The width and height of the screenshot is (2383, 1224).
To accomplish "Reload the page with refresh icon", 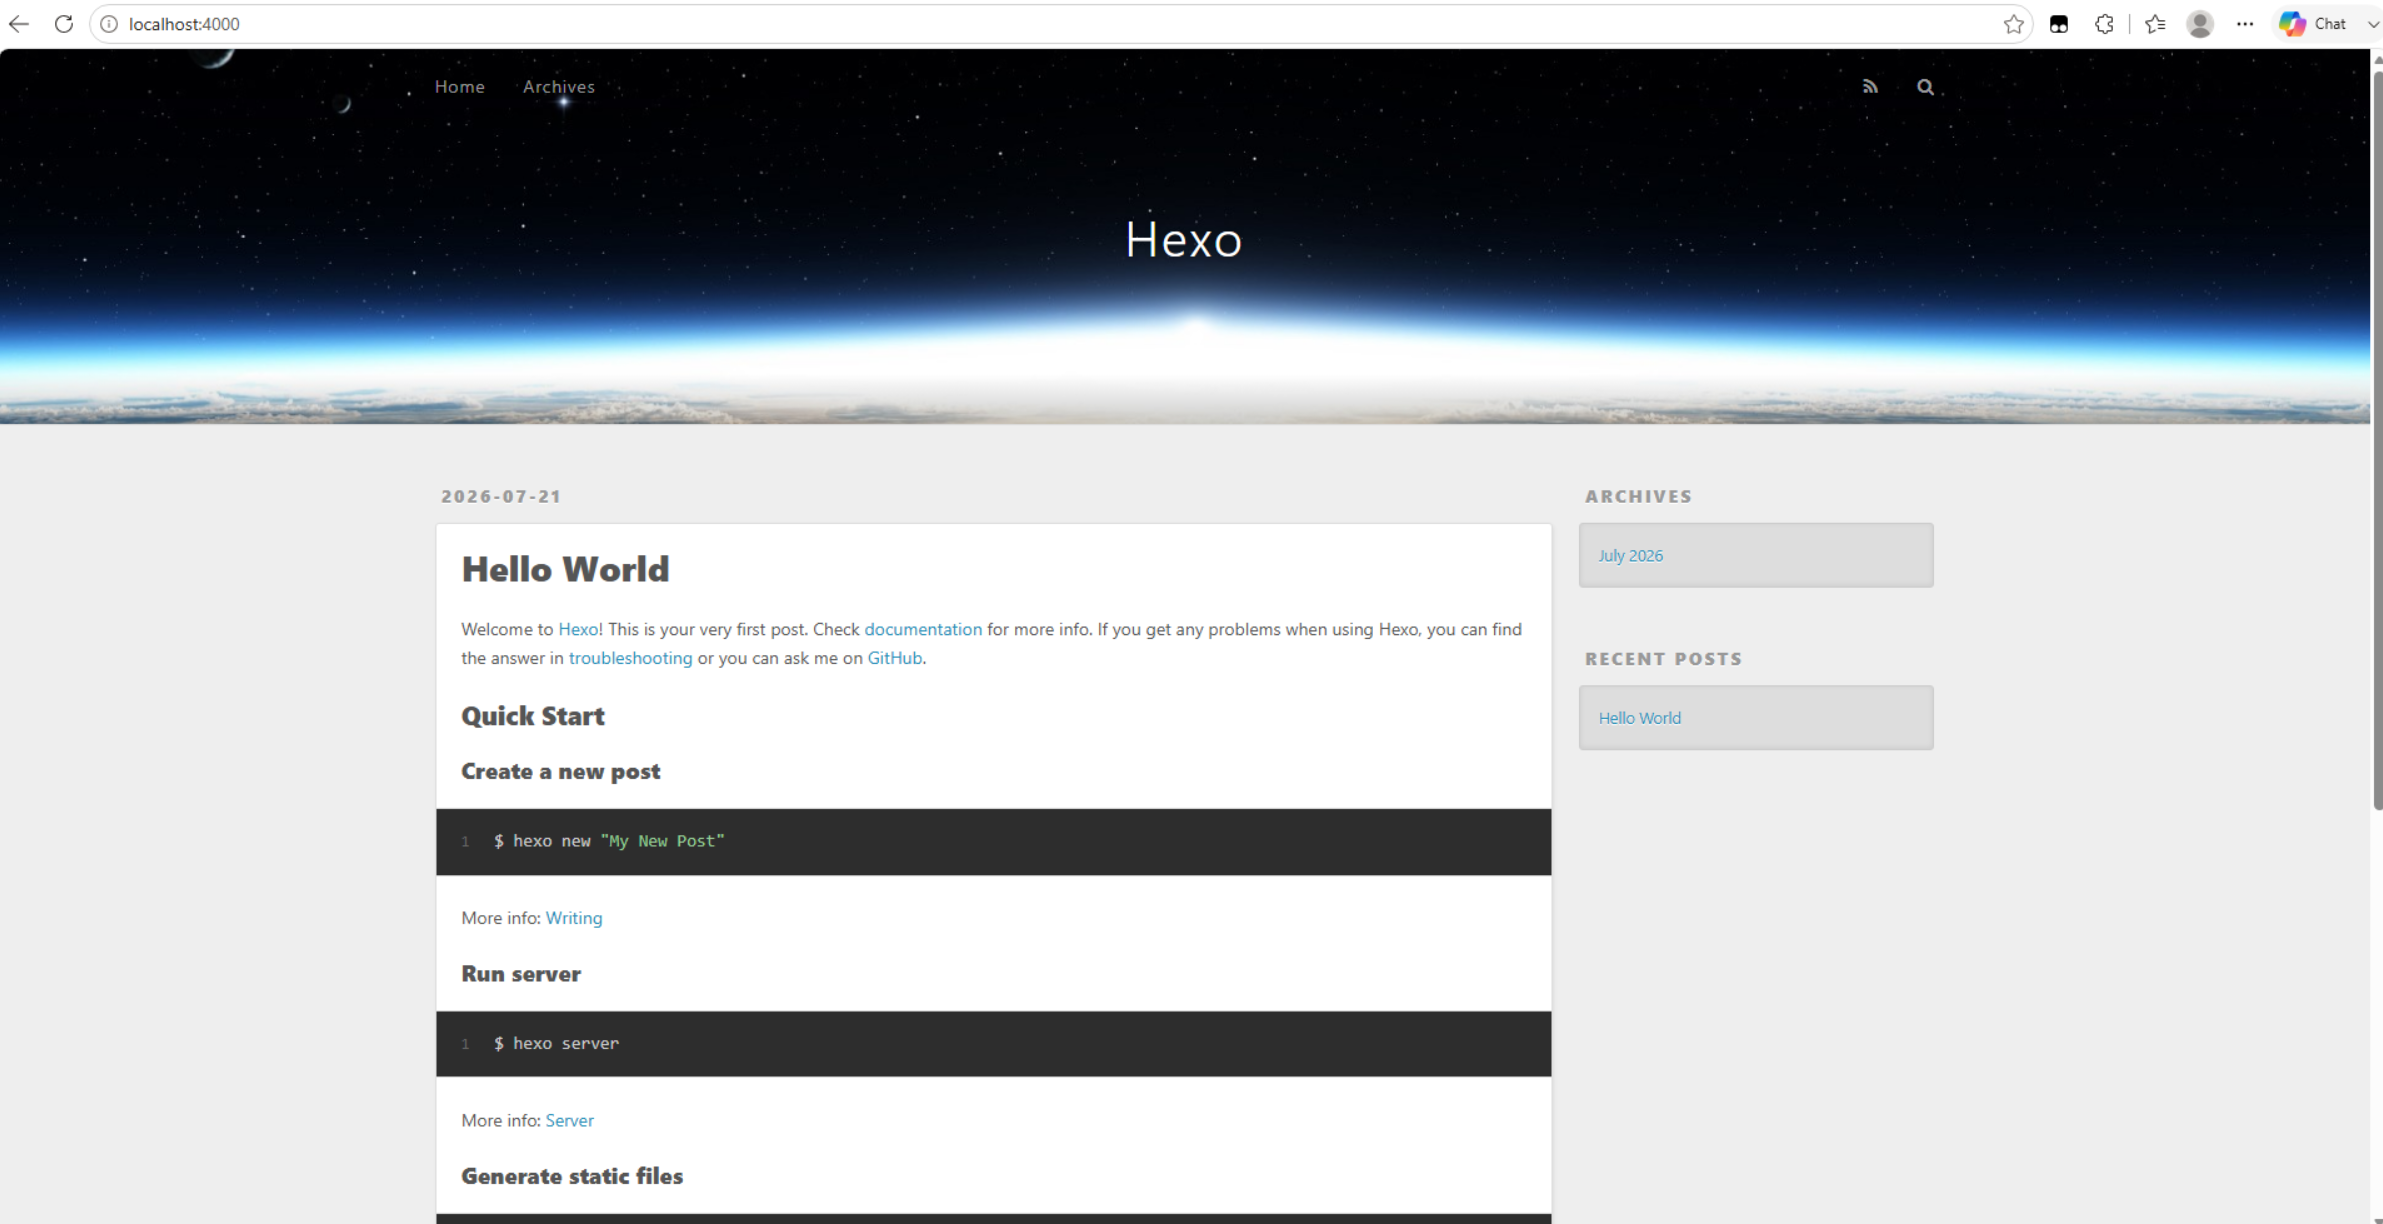I will click(x=64, y=24).
